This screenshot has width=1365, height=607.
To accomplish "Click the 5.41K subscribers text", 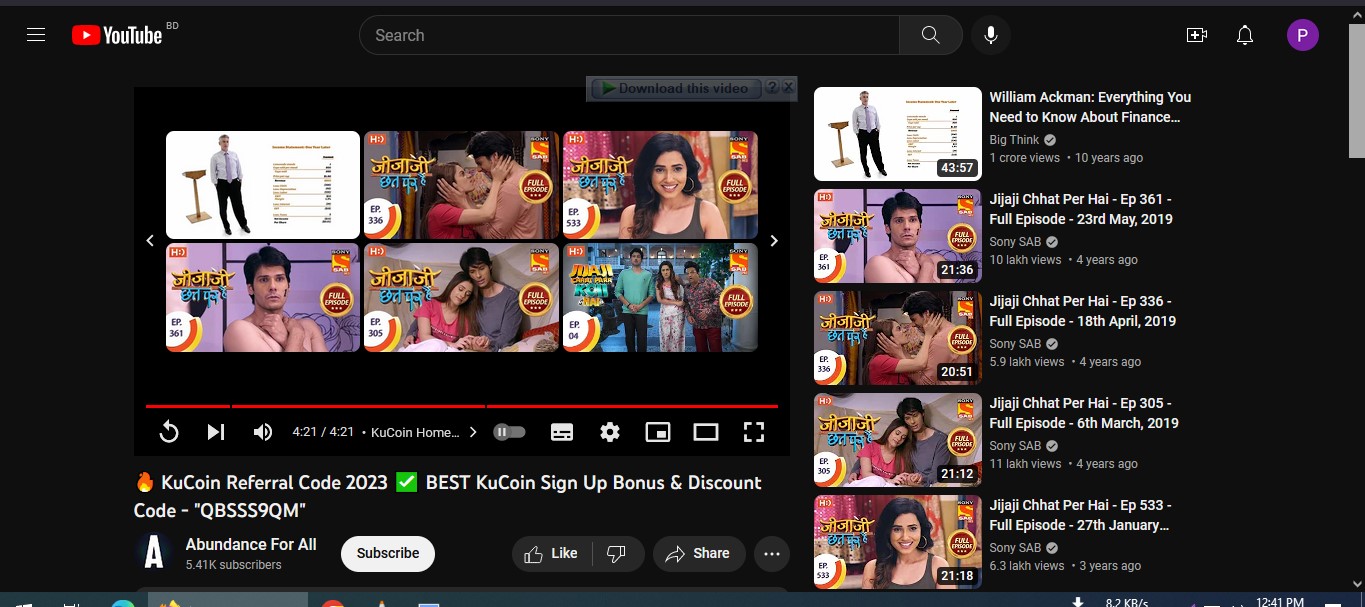I will (233, 565).
